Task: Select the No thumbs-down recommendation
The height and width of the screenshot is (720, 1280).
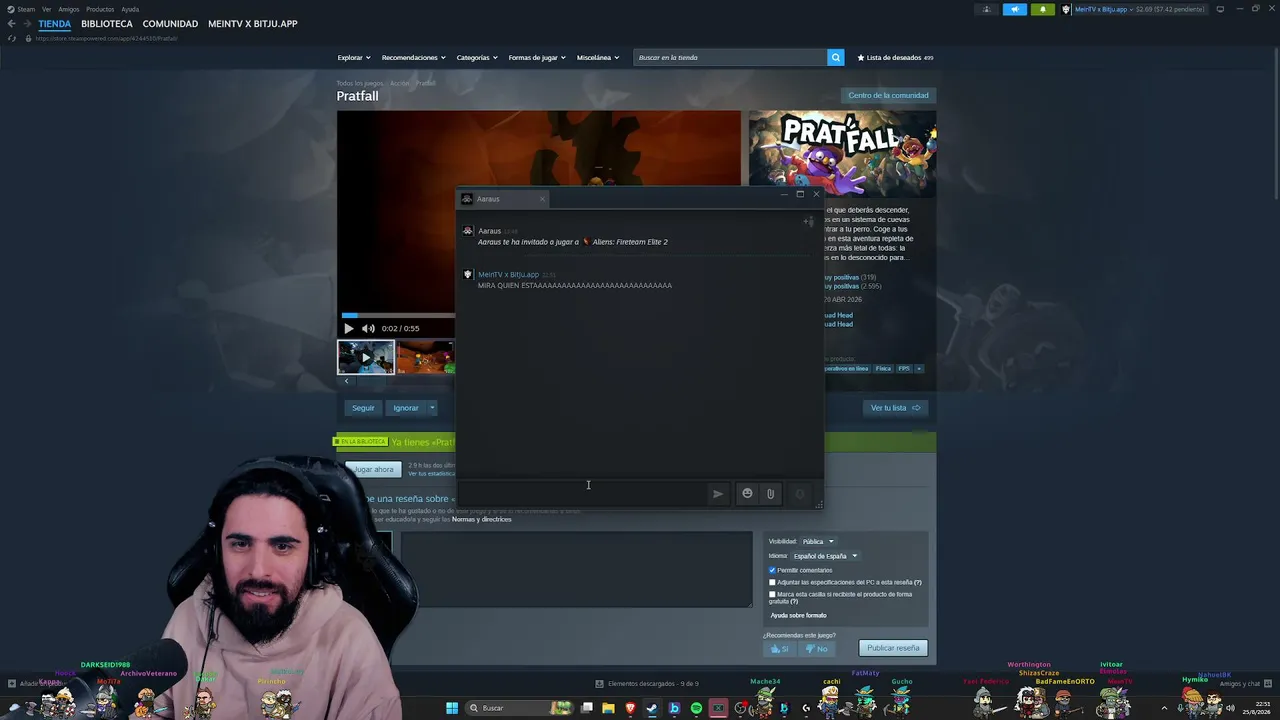Action: tap(816, 648)
